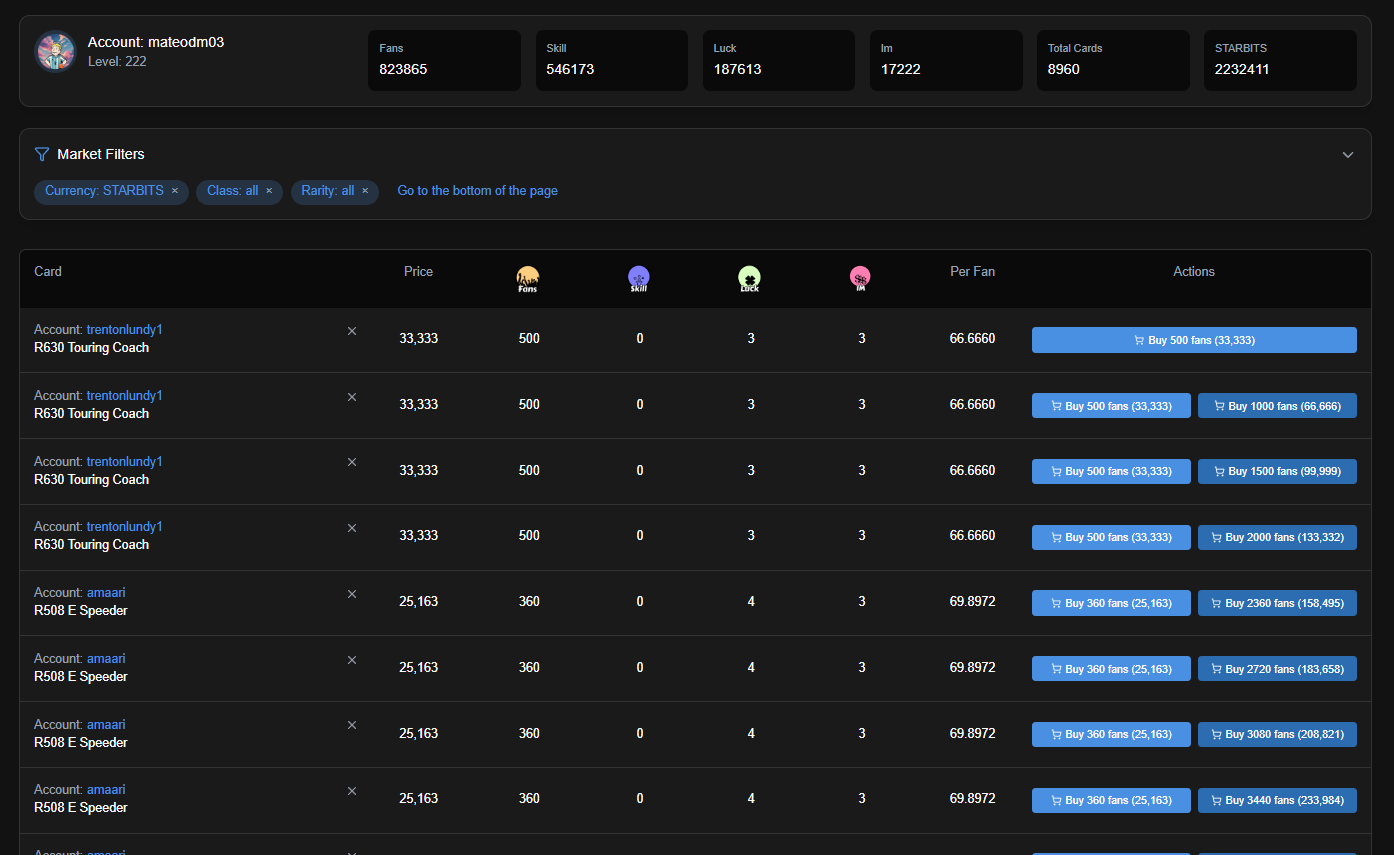The height and width of the screenshot is (855, 1394).
Task: Click the Market Filters funnel icon
Action: pos(42,154)
